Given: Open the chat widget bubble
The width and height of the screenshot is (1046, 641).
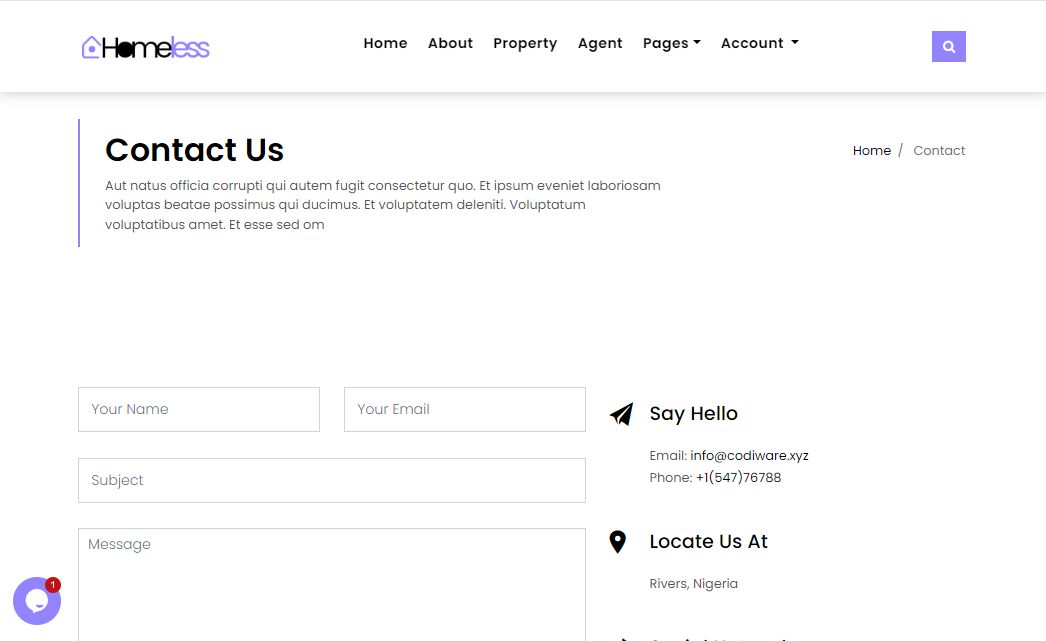Looking at the screenshot, I should tap(36, 601).
